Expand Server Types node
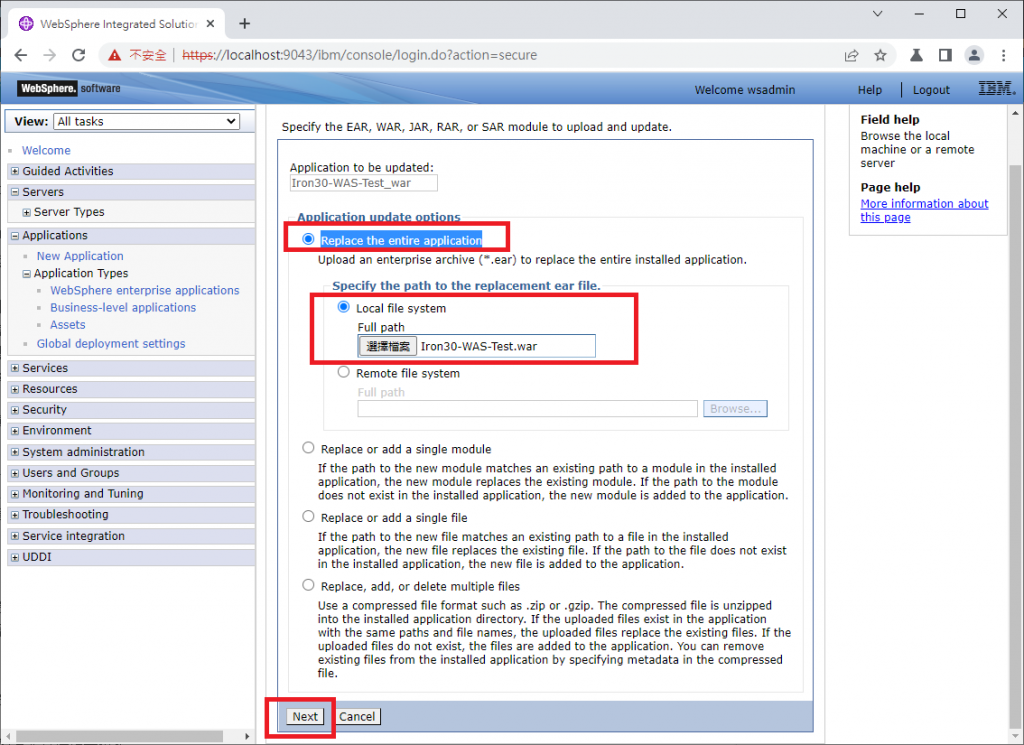1024x745 pixels. click(x=26, y=212)
